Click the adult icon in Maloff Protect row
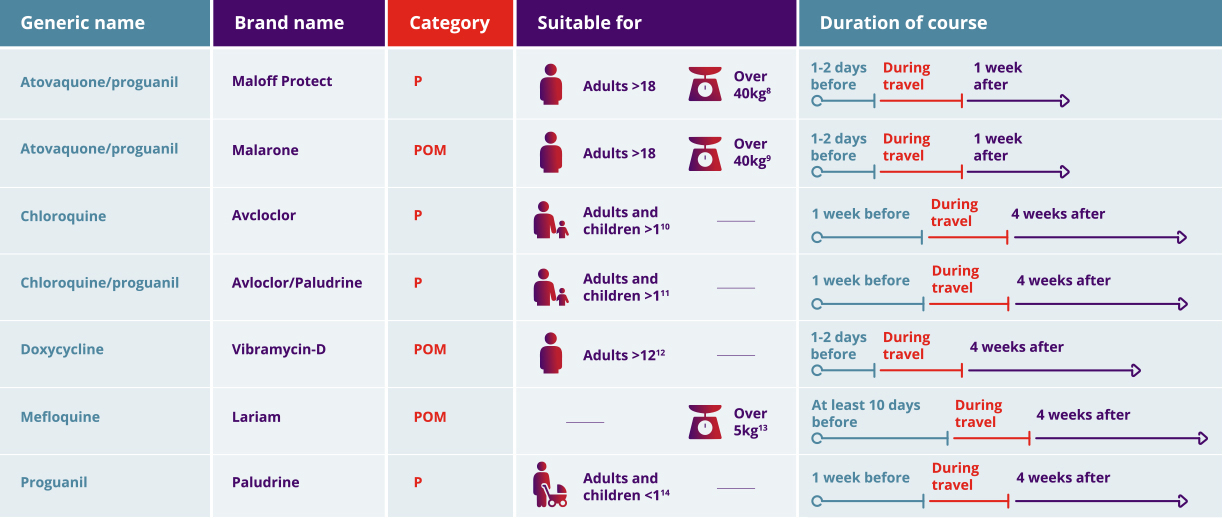This screenshot has height=518, width=1222. [551, 84]
